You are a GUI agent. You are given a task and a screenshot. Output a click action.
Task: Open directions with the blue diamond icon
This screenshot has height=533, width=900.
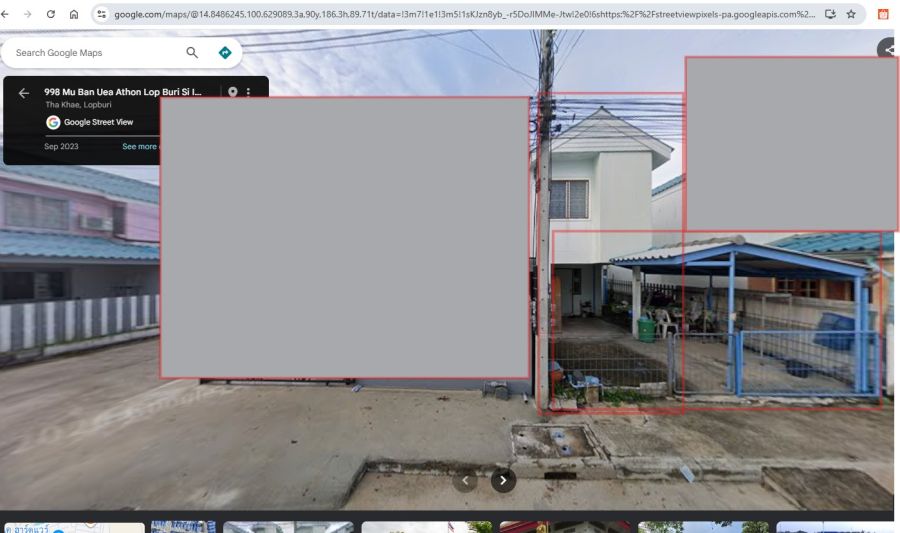[225, 52]
